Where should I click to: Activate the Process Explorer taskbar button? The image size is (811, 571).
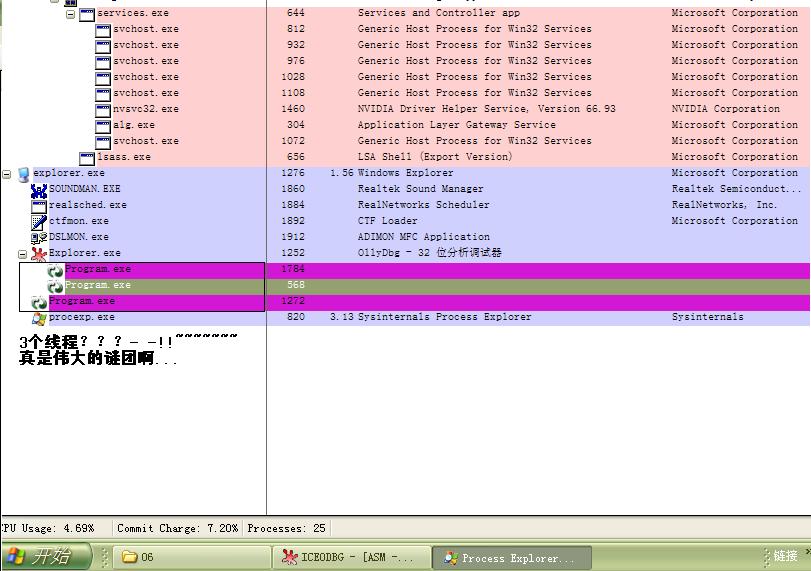point(511,558)
